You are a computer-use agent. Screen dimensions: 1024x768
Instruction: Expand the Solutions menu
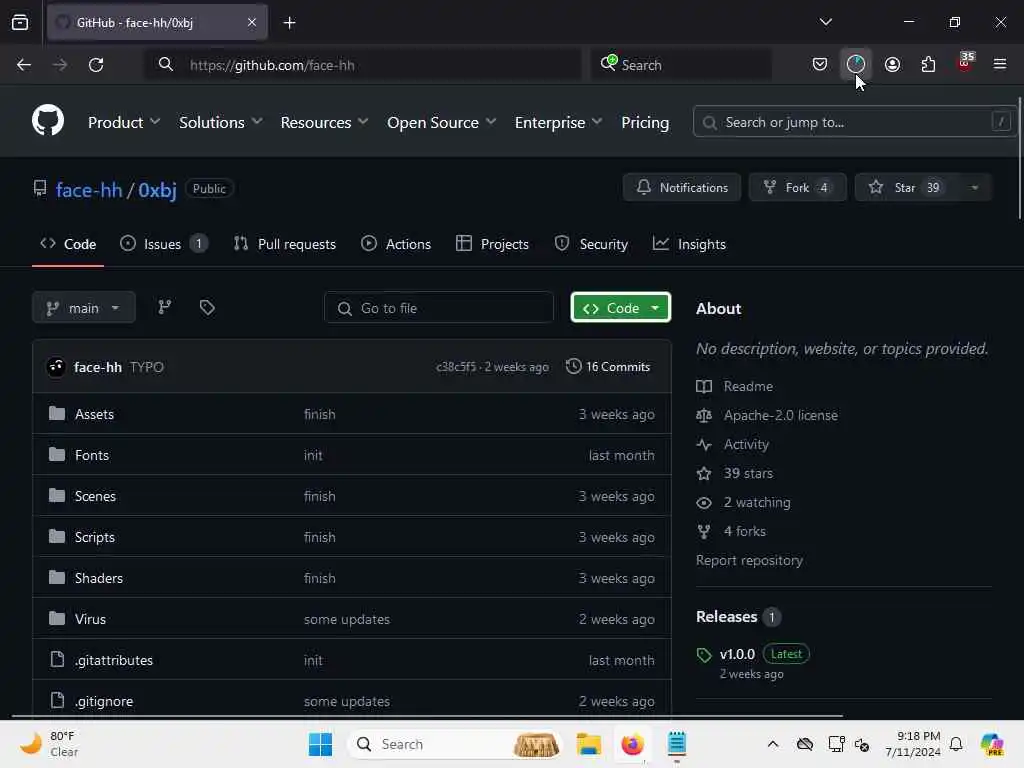pos(221,122)
